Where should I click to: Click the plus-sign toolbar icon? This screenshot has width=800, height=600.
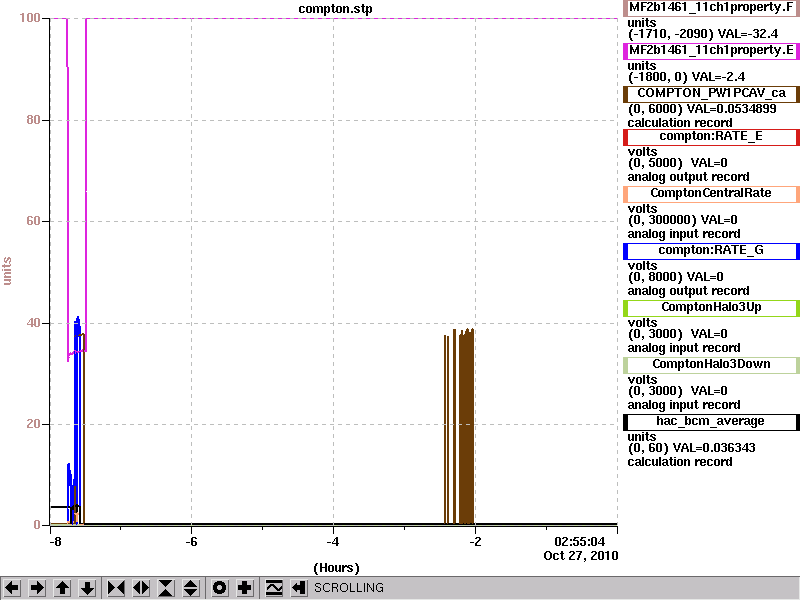point(244,588)
